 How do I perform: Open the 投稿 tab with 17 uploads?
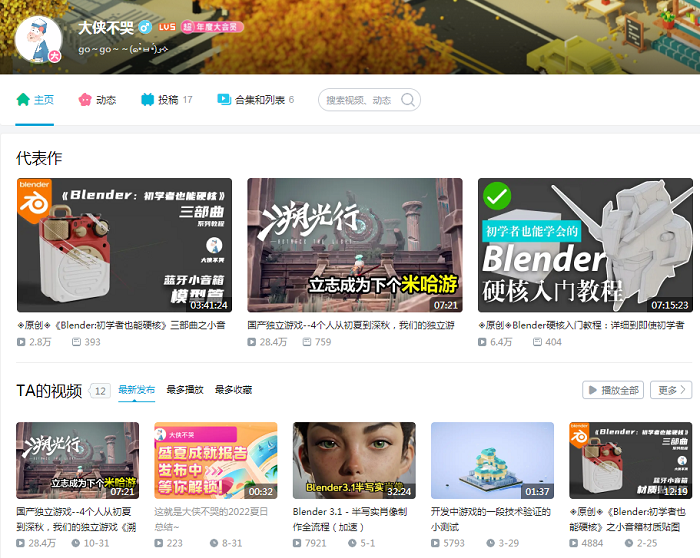pos(167,100)
